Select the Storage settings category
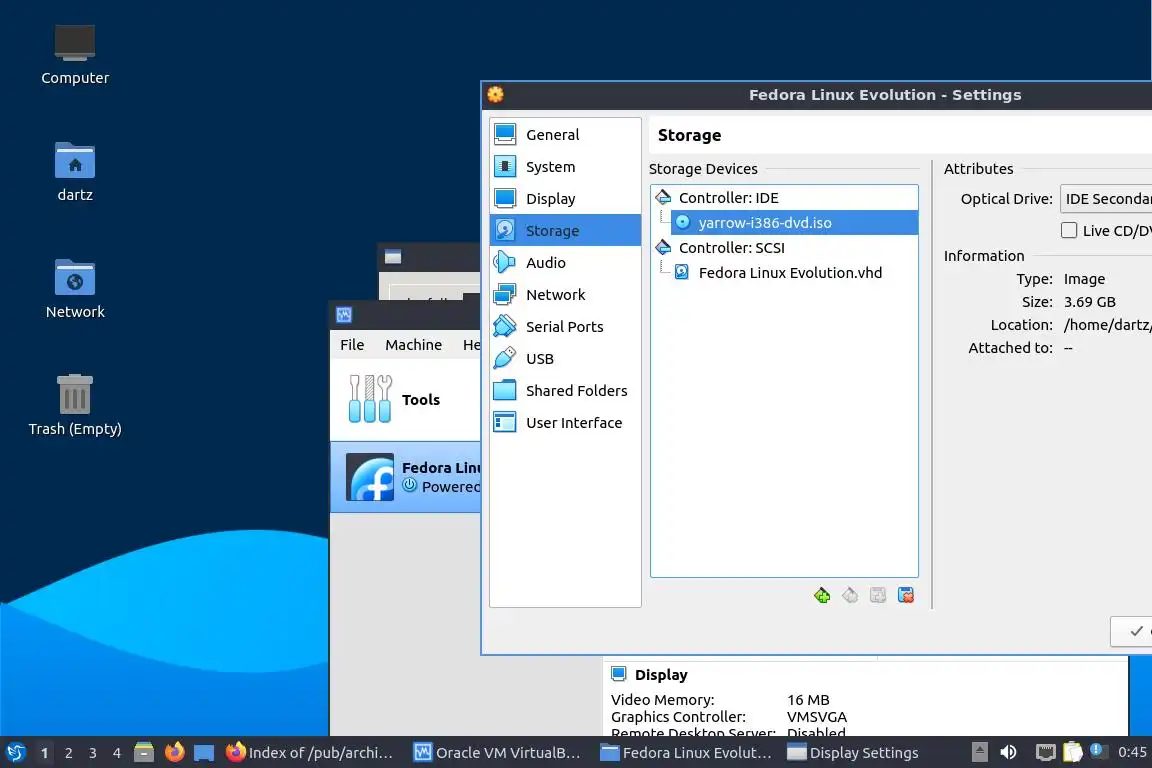Image resolution: width=1152 pixels, height=768 pixels. click(565, 231)
